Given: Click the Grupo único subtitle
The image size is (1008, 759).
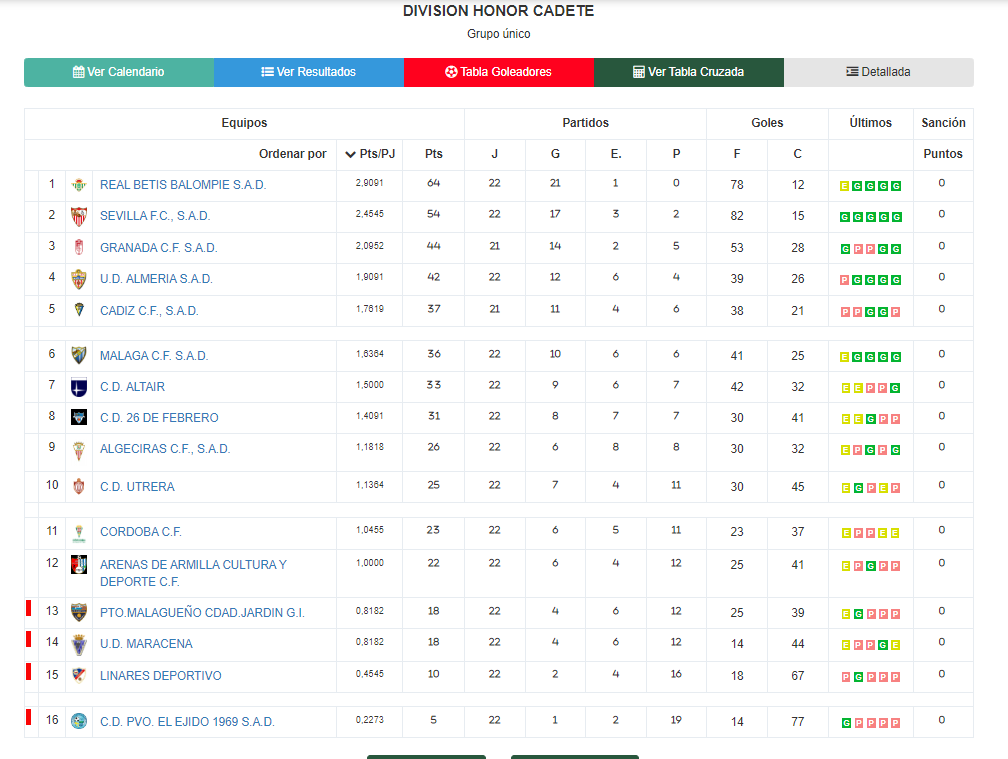Looking at the screenshot, I should pos(499,34).
